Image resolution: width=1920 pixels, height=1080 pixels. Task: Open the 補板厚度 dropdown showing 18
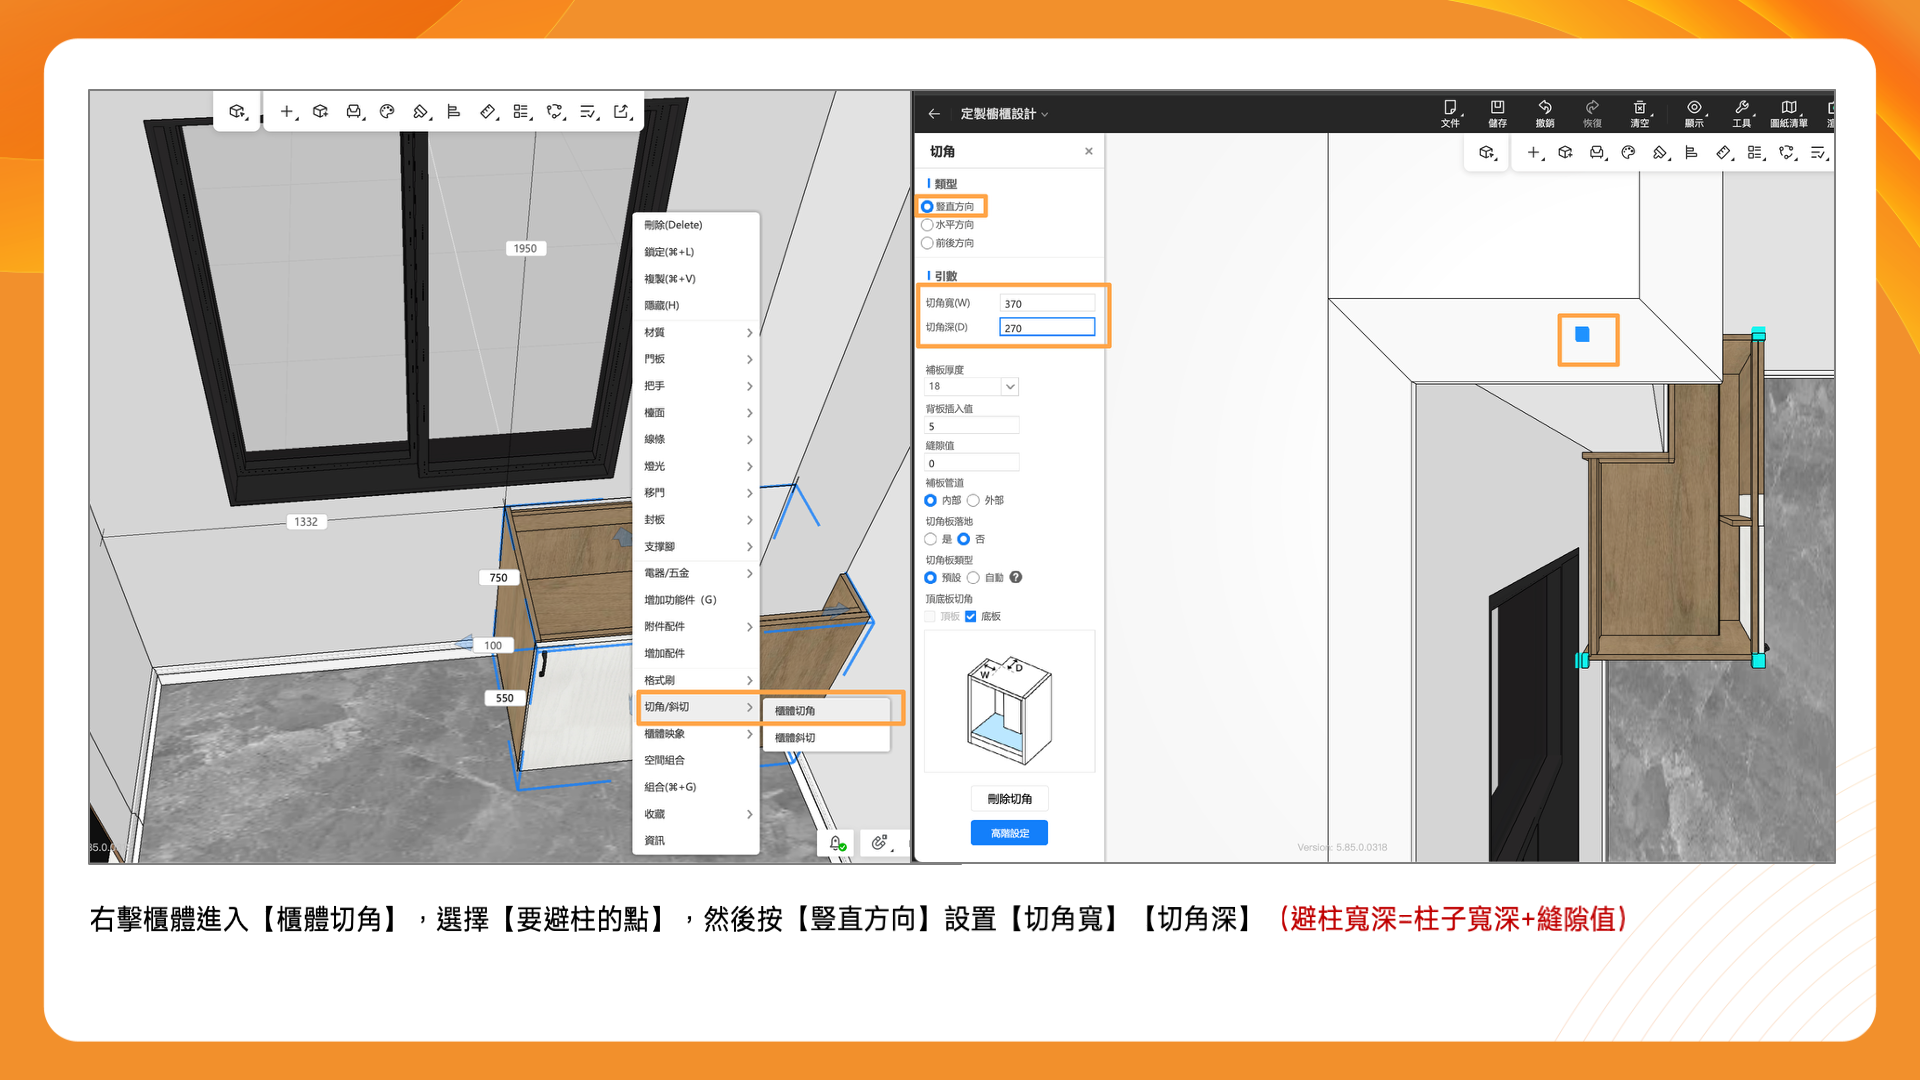pyautogui.click(x=1009, y=386)
